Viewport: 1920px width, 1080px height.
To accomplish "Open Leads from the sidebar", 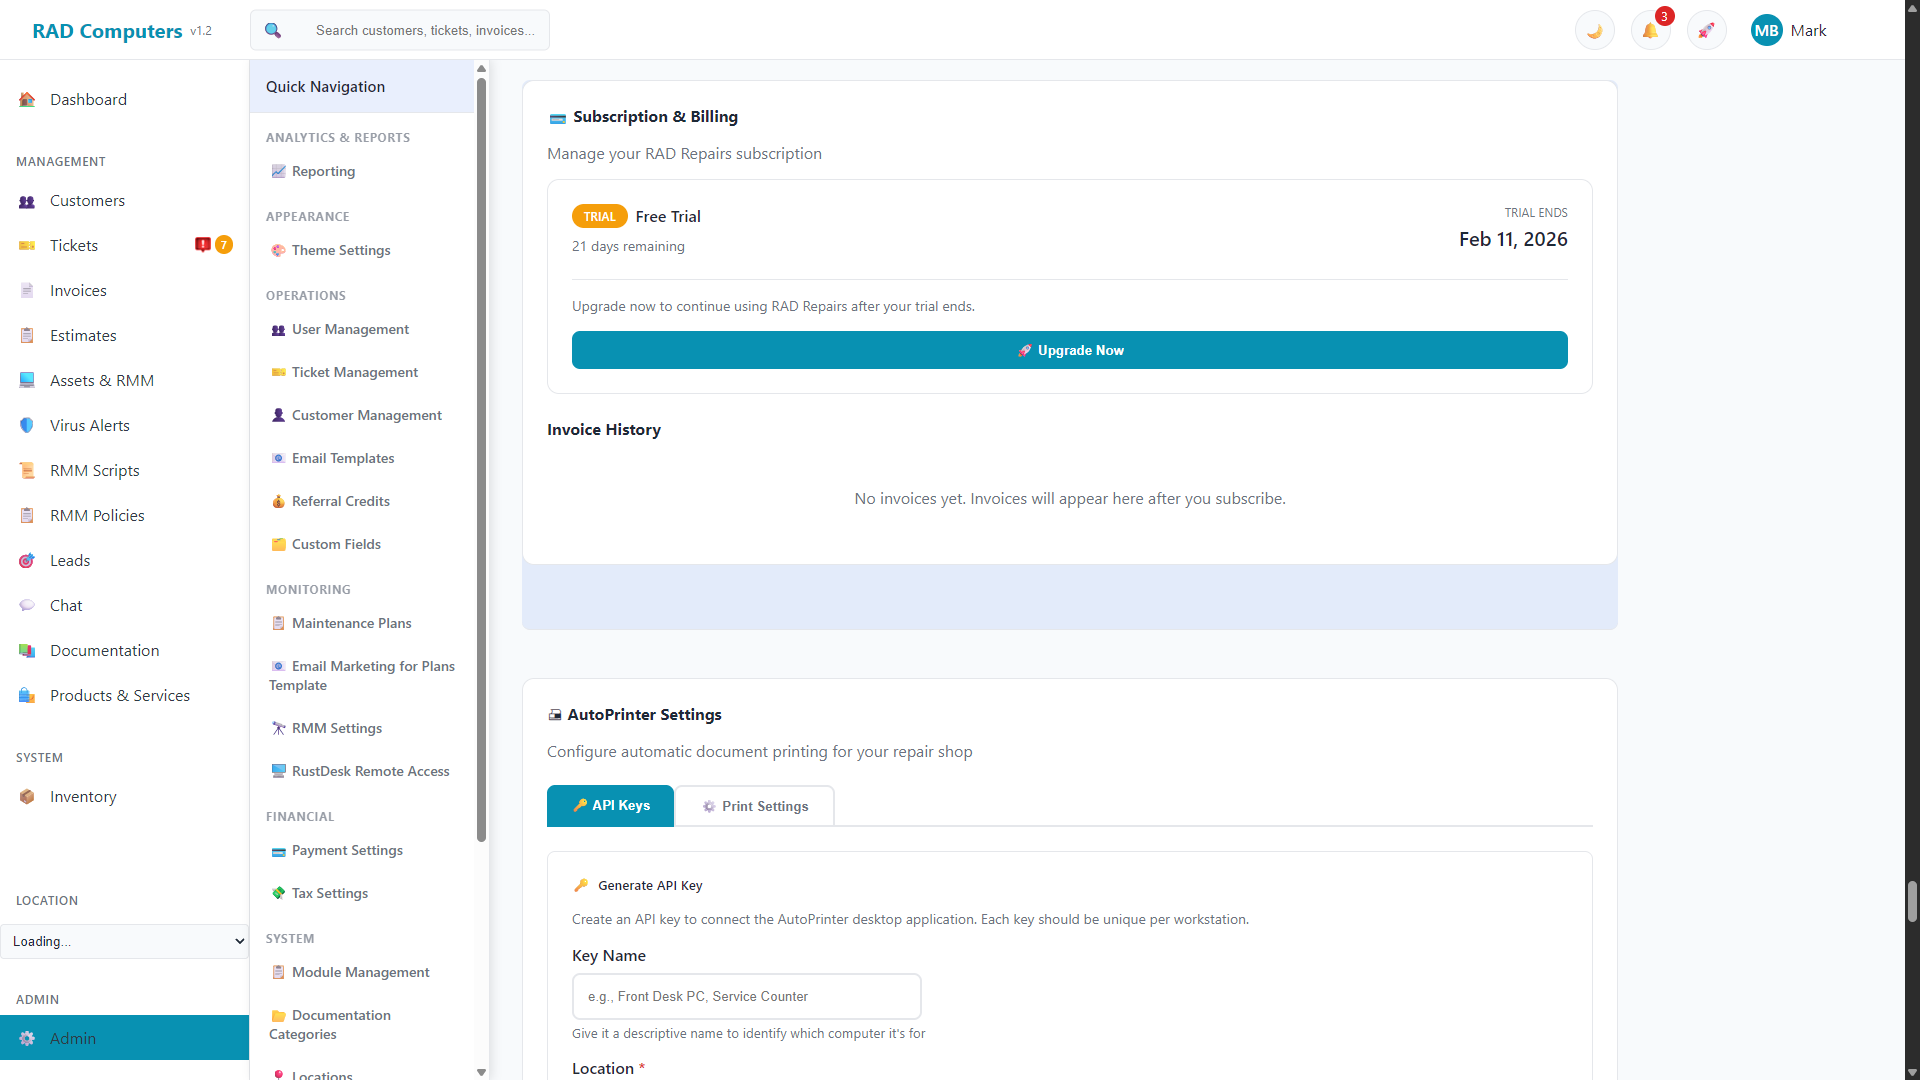I will [x=70, y=560].
